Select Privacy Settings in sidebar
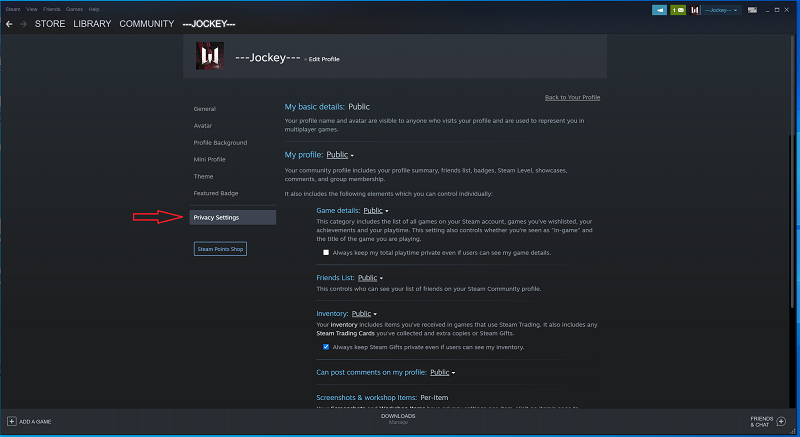800x437 pixels. tap(233, 217)
